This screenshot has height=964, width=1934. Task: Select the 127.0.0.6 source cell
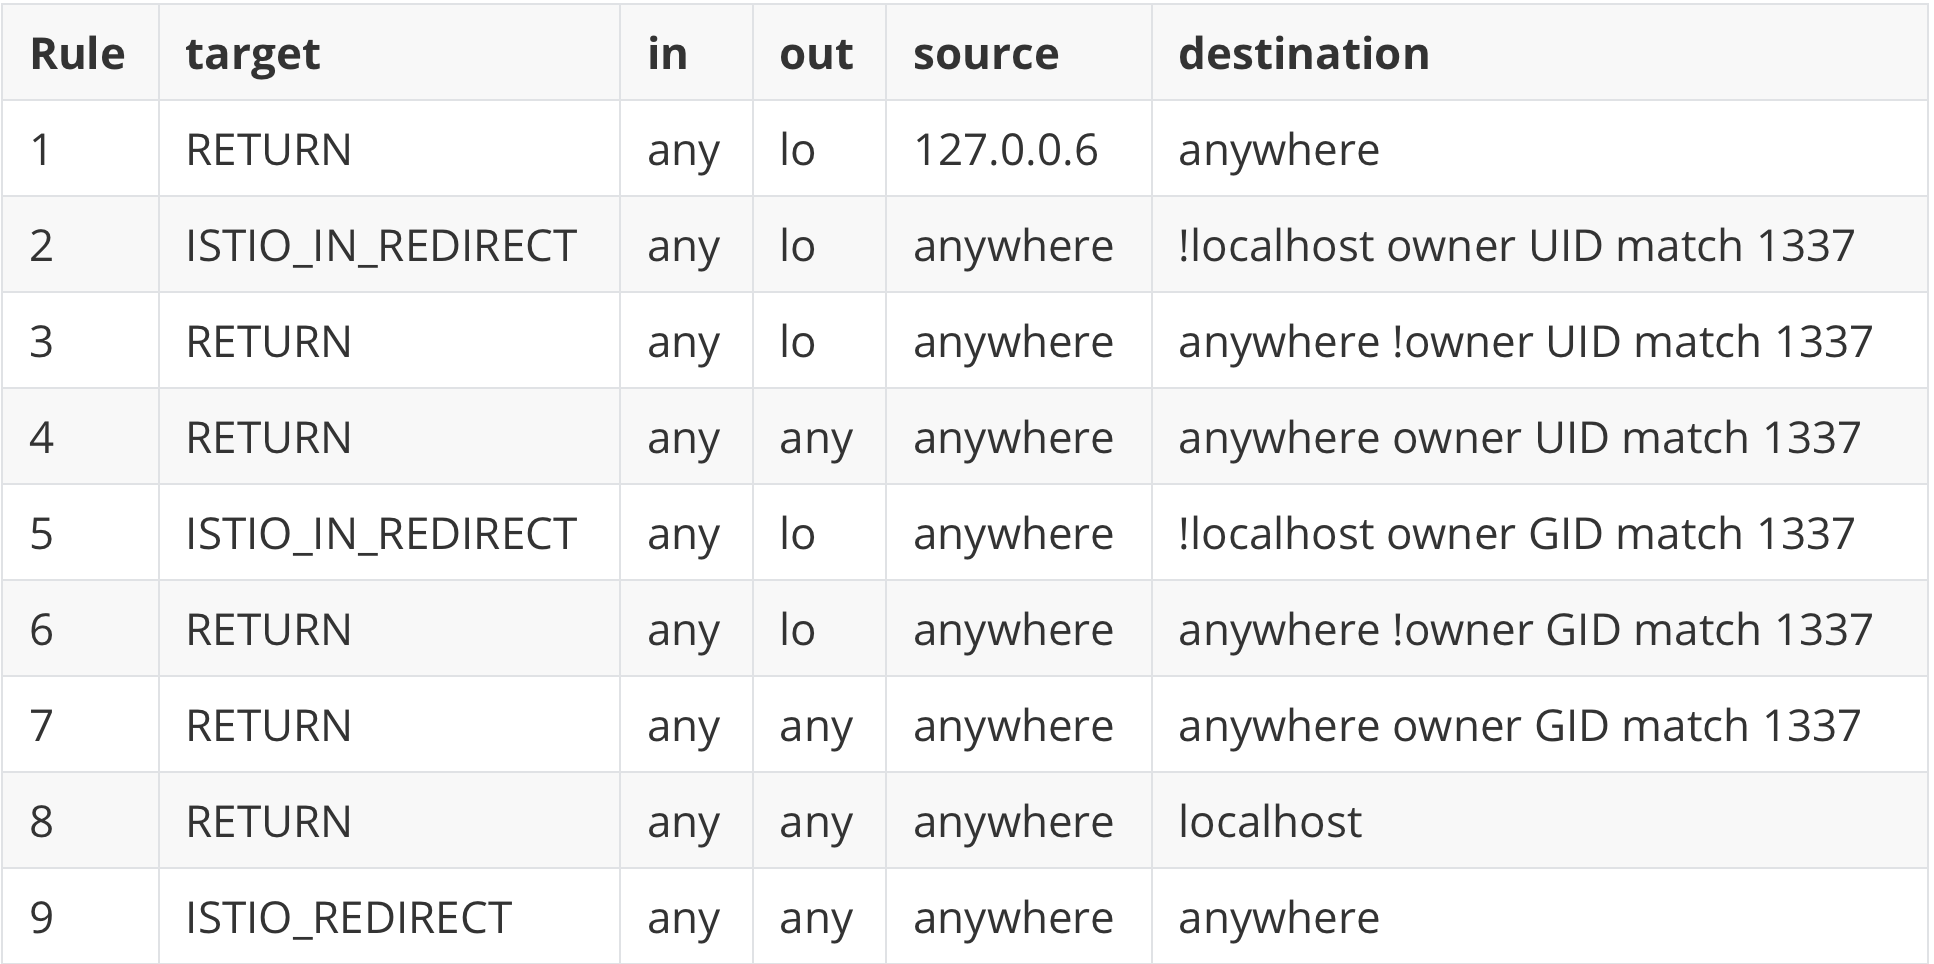(1005, 150)
